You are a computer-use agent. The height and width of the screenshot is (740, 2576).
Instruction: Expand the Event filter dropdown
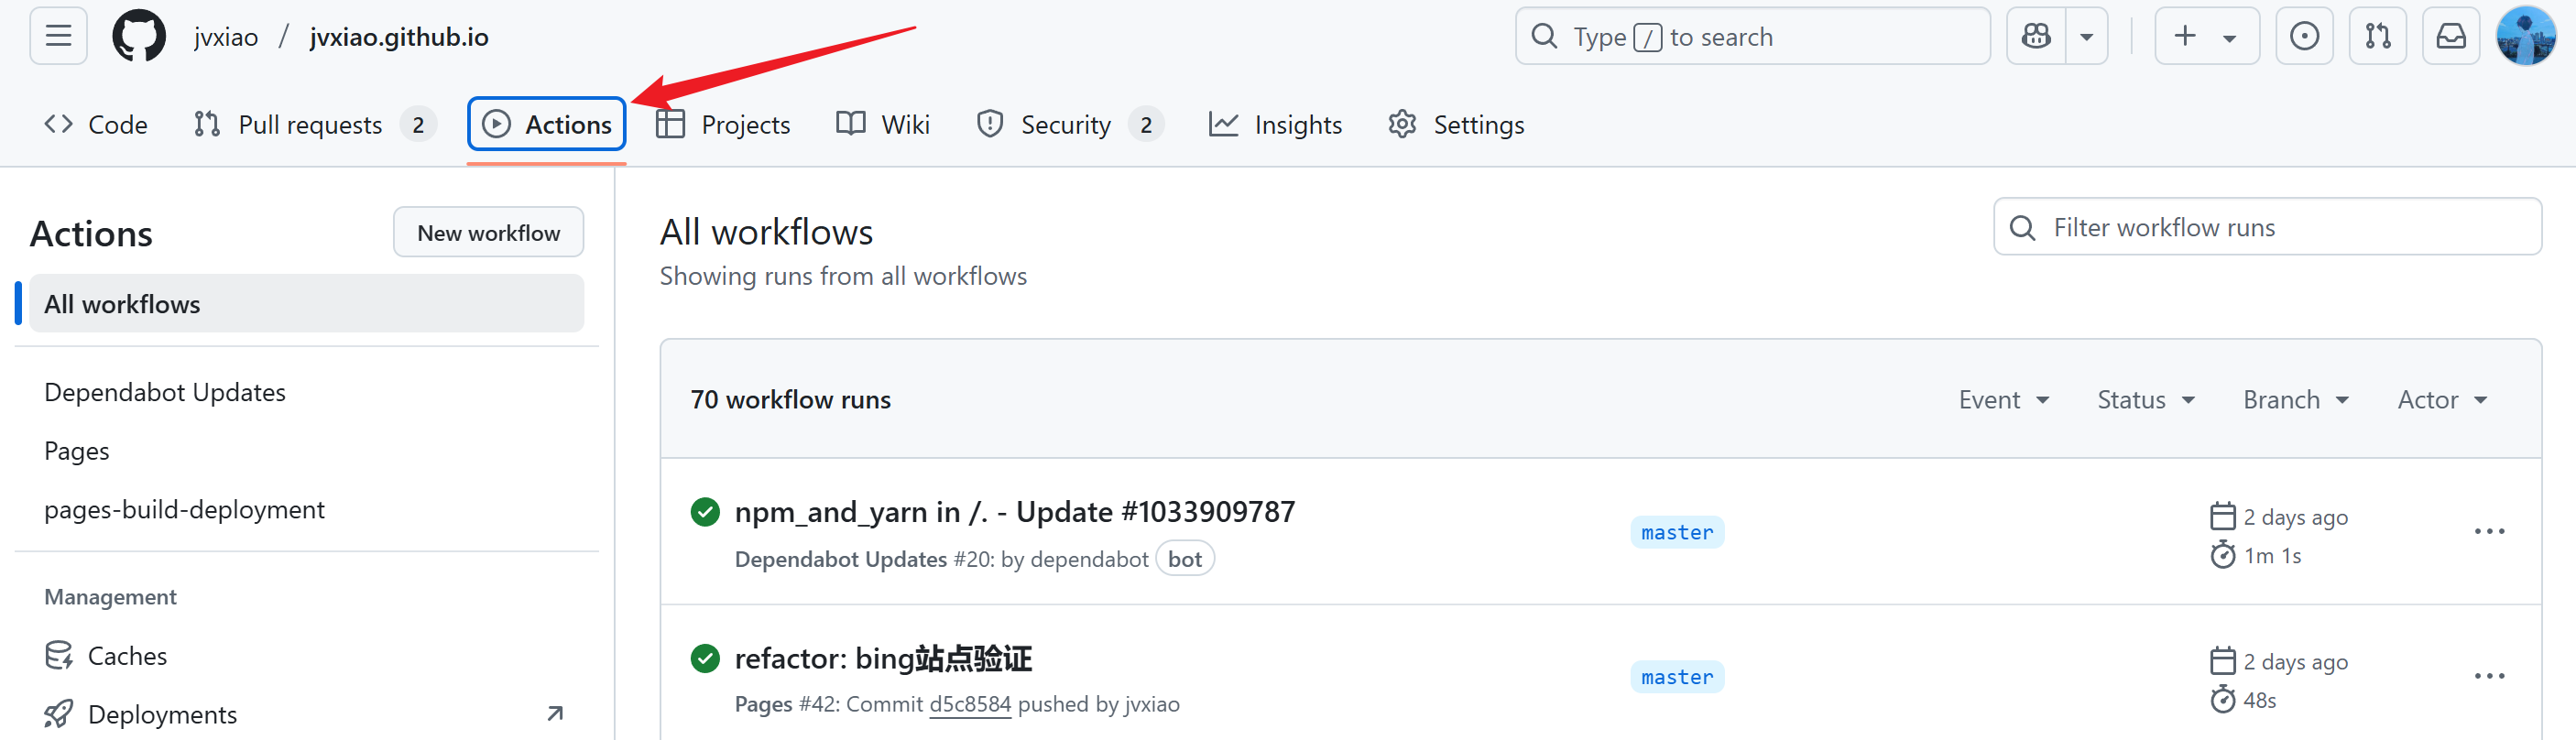click(x=2003, y=400)
